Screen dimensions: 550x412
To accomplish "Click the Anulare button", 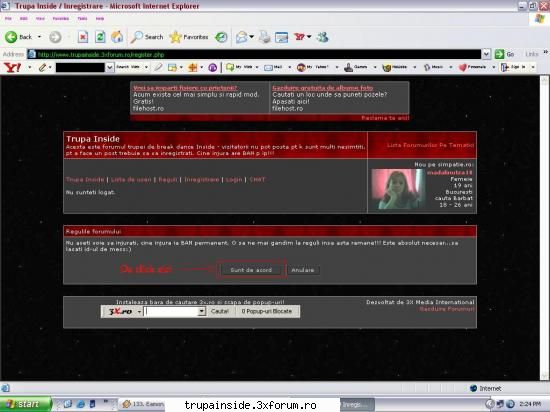I will (x=303, y=270).
